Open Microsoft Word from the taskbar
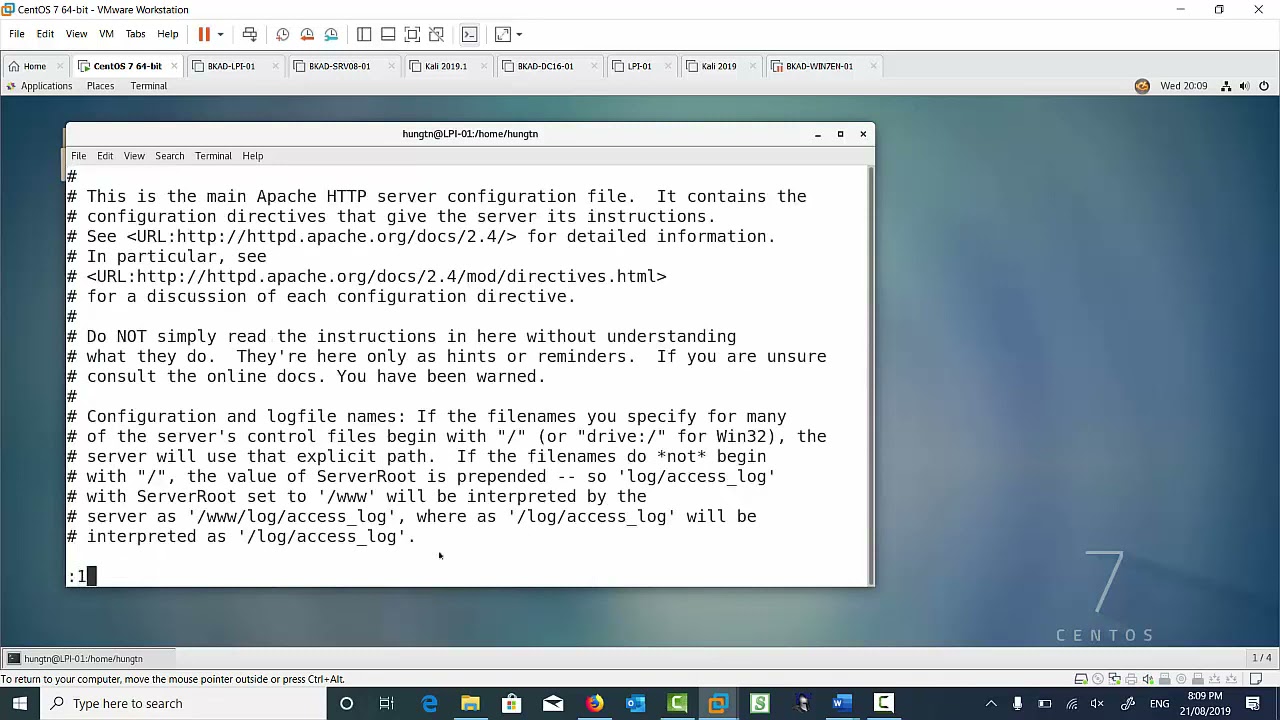Screen dimensions: 1280x720 (x=841, y=703)
